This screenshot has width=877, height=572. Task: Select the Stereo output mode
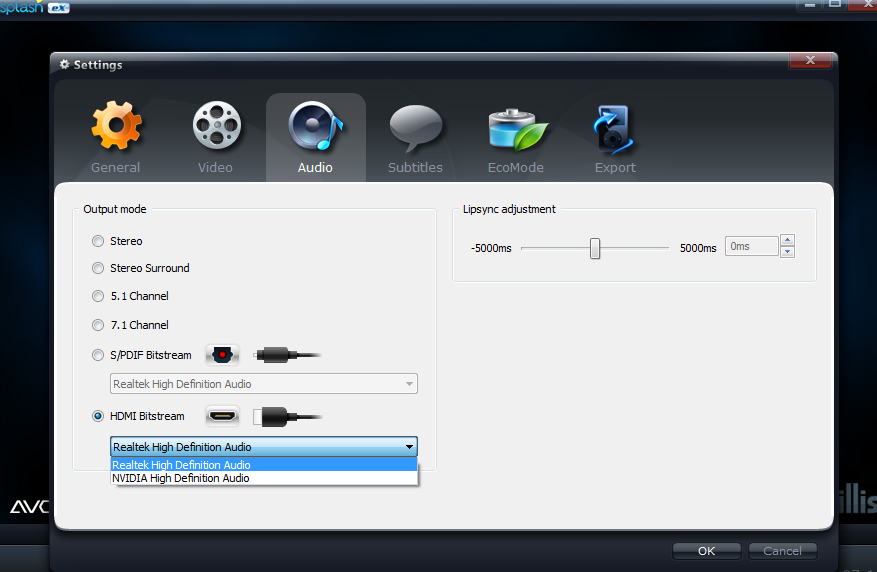(x=98, y=241)
